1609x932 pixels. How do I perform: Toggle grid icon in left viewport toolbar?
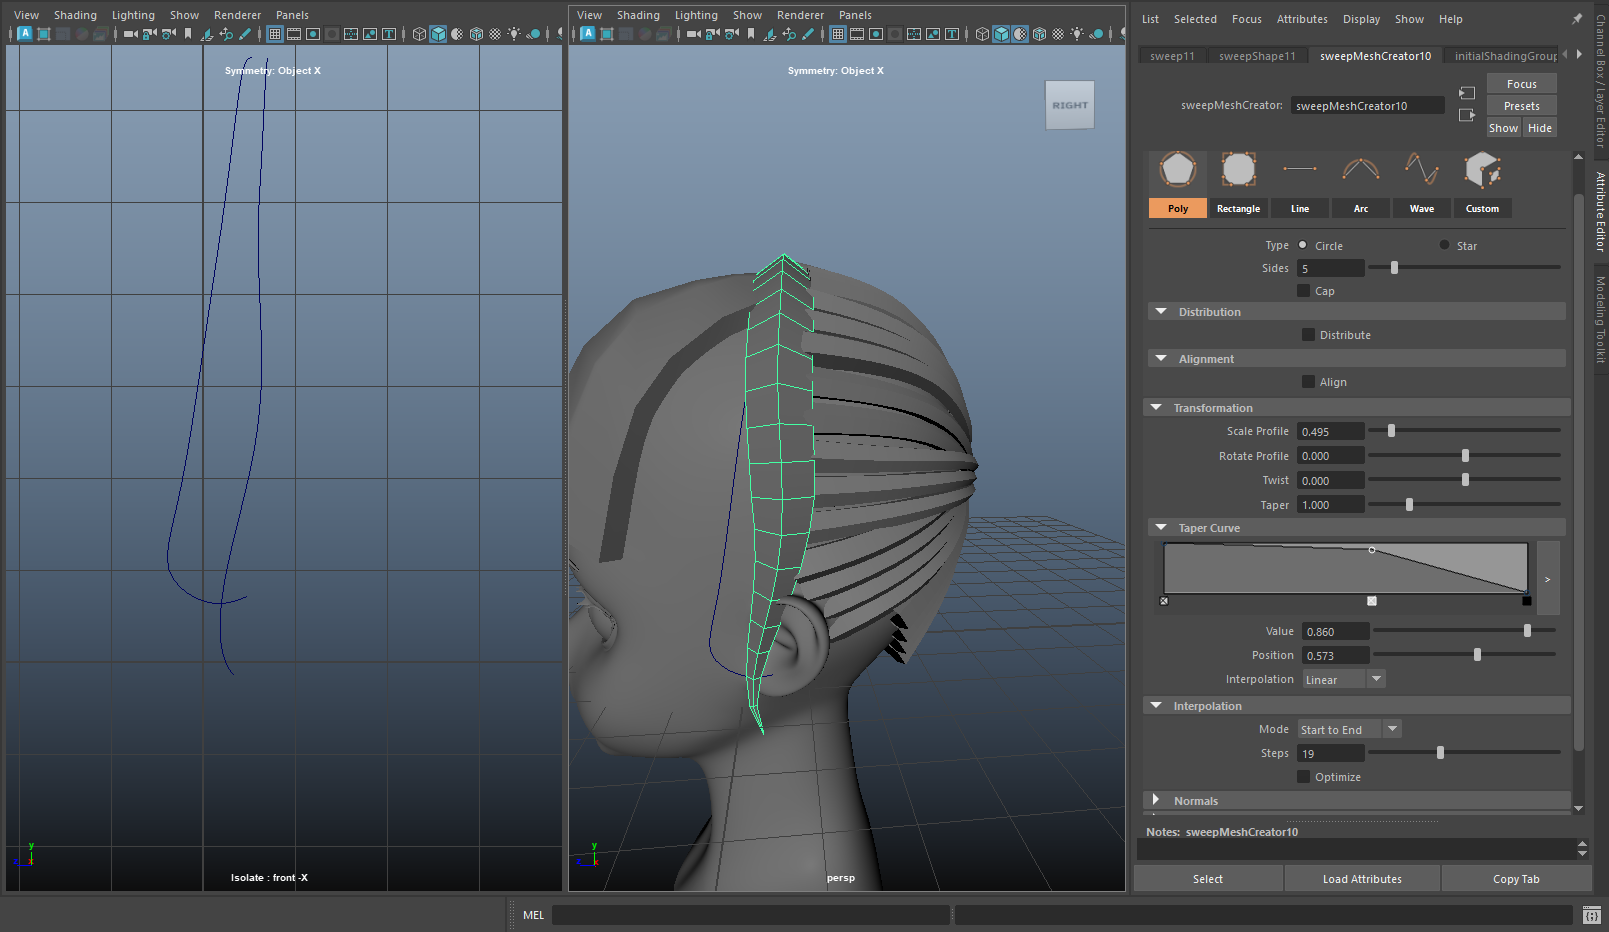click(275, 34)
